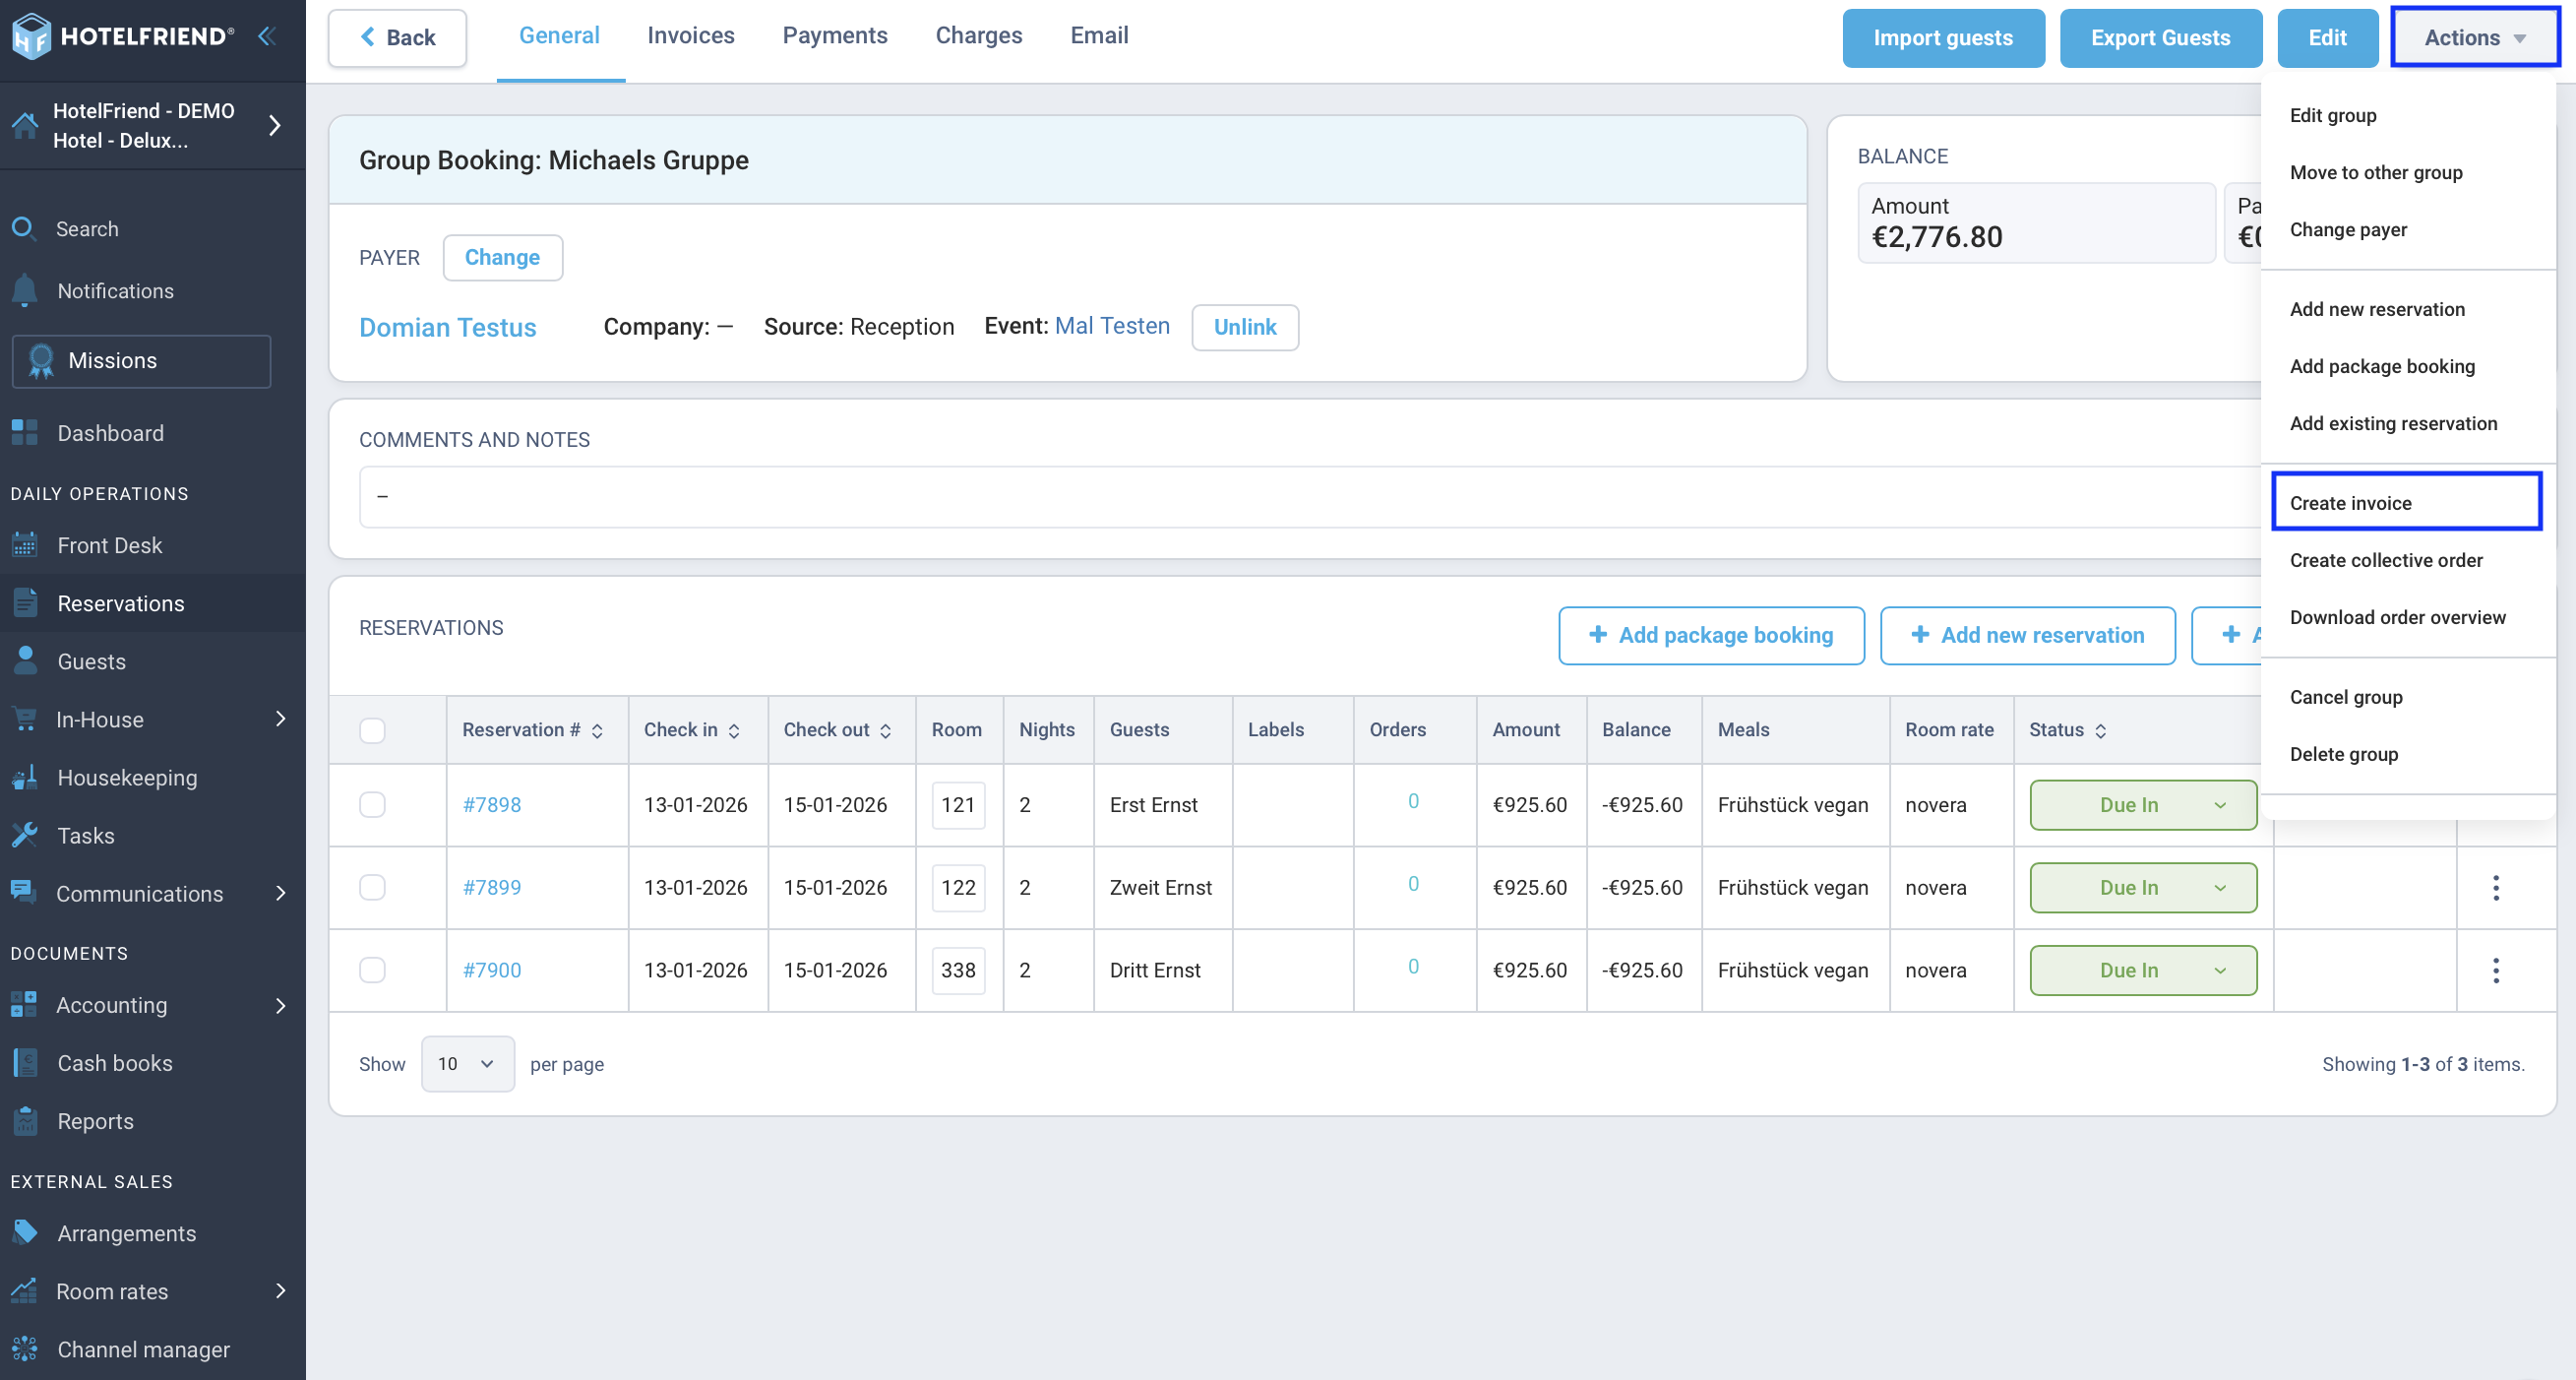Click the Search magnifier icon
Image resolution: width=2576 pixels, height=1380 pixels.
(24, 228)
